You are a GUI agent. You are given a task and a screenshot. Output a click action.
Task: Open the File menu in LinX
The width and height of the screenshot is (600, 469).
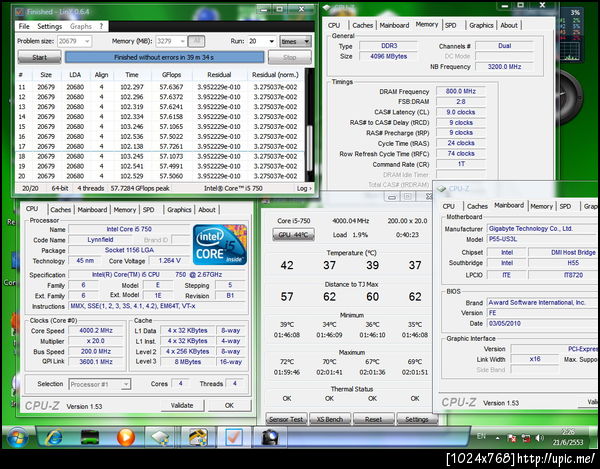(x=24, y=26)
